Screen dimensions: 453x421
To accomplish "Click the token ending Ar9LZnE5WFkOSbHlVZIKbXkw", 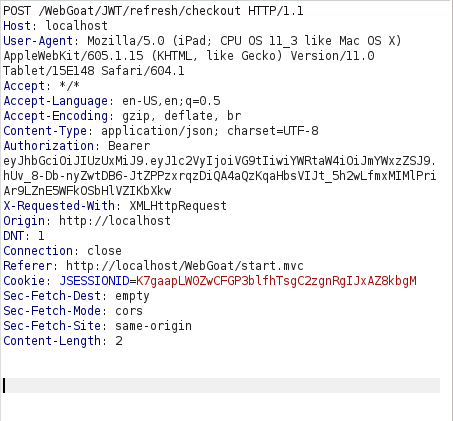I will 87,191.
